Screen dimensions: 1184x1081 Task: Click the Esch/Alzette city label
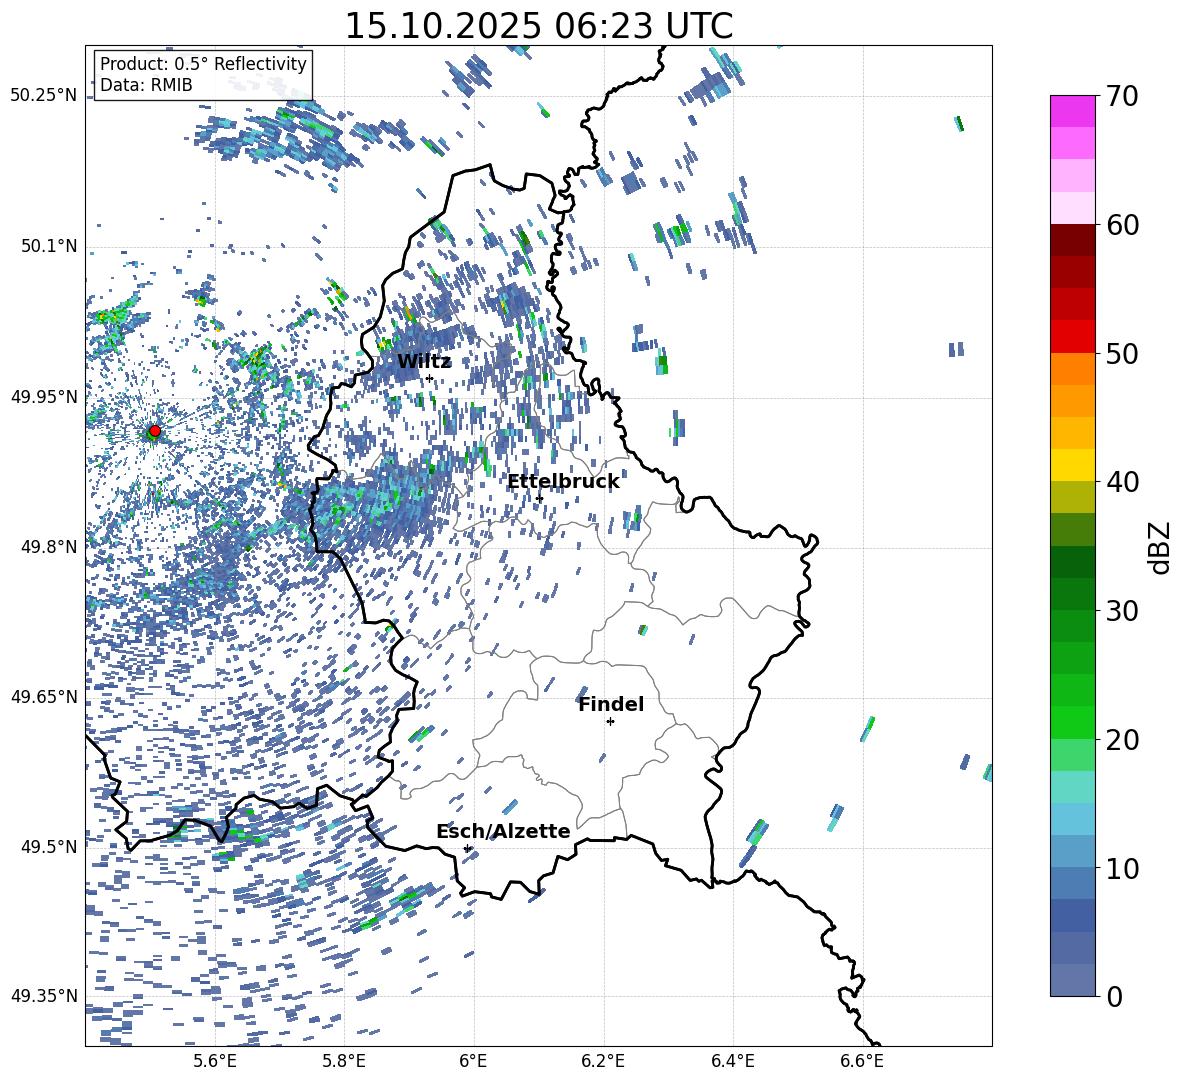coord(503,831)
